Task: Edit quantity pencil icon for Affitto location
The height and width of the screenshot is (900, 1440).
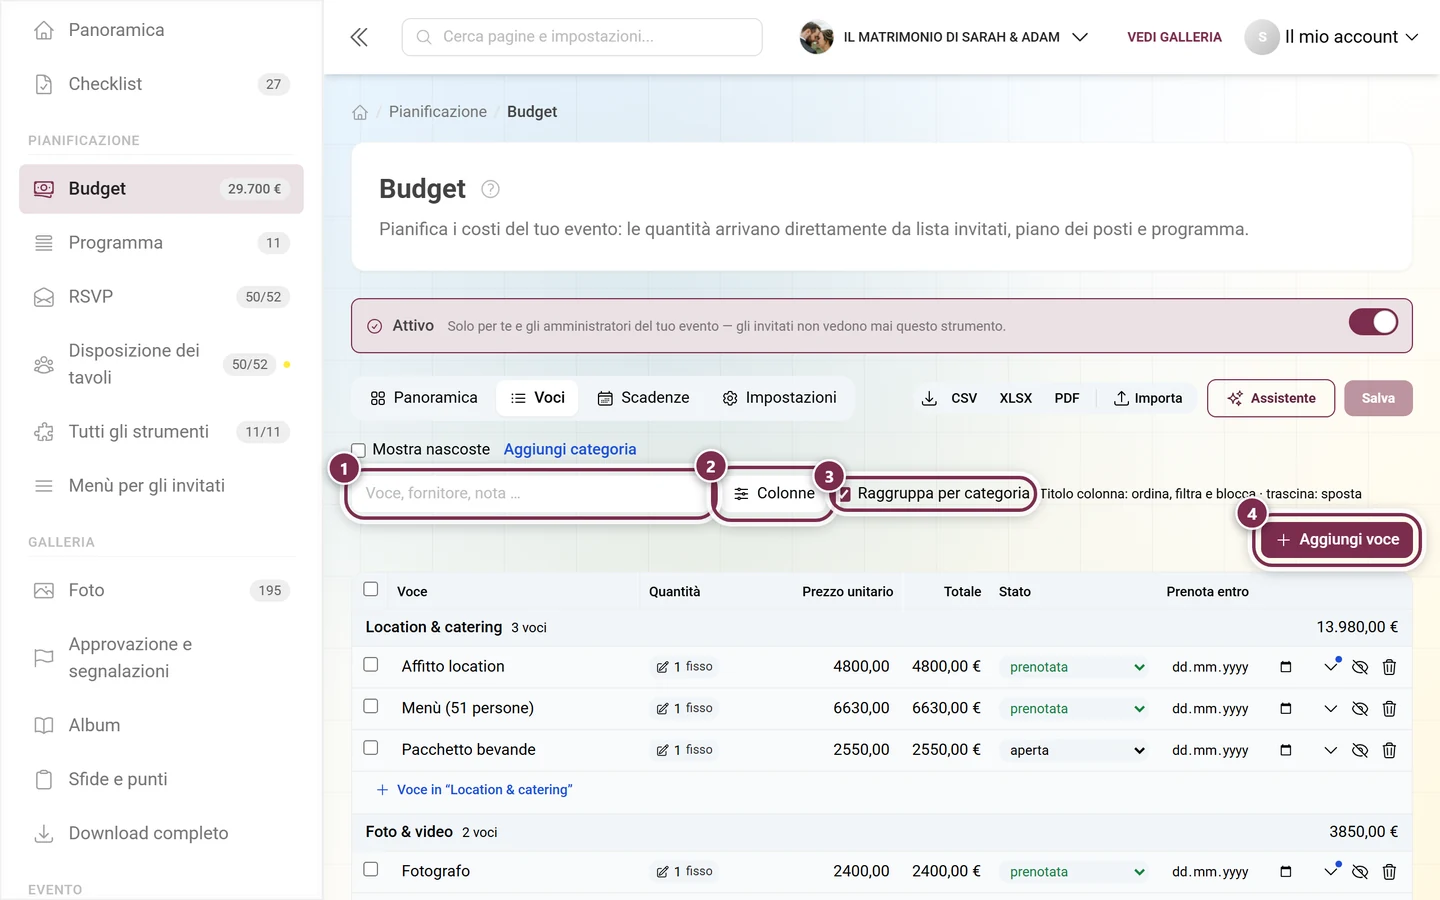Action: click(662, 667)
